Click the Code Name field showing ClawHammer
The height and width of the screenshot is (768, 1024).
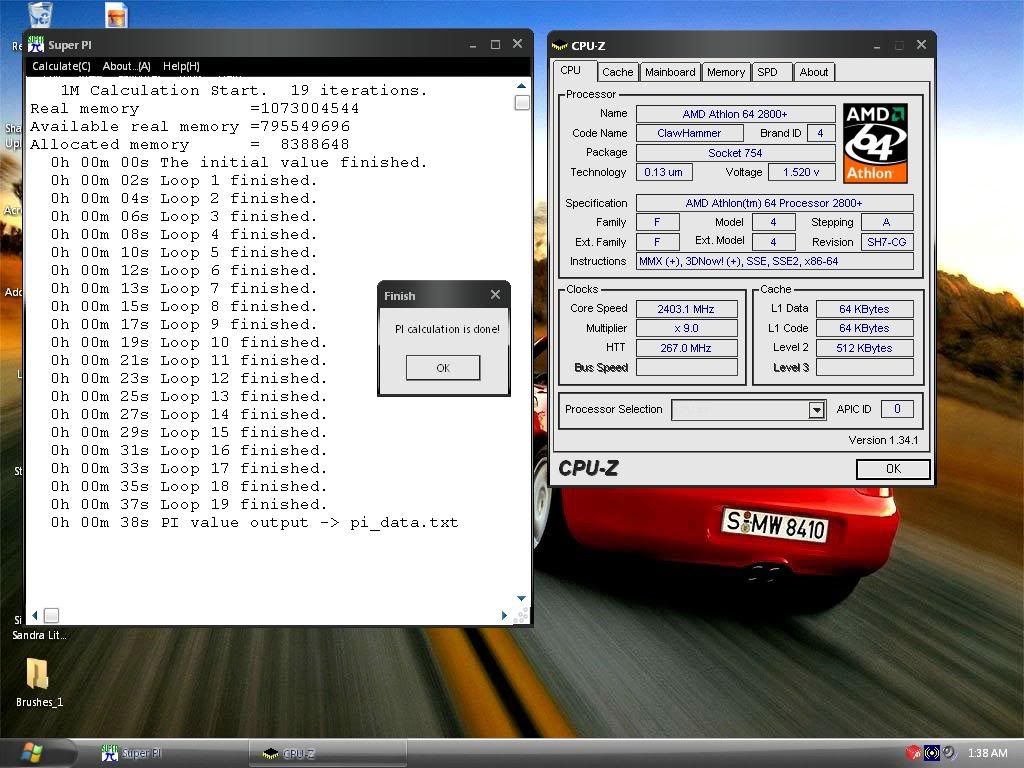tap(690, 133)
